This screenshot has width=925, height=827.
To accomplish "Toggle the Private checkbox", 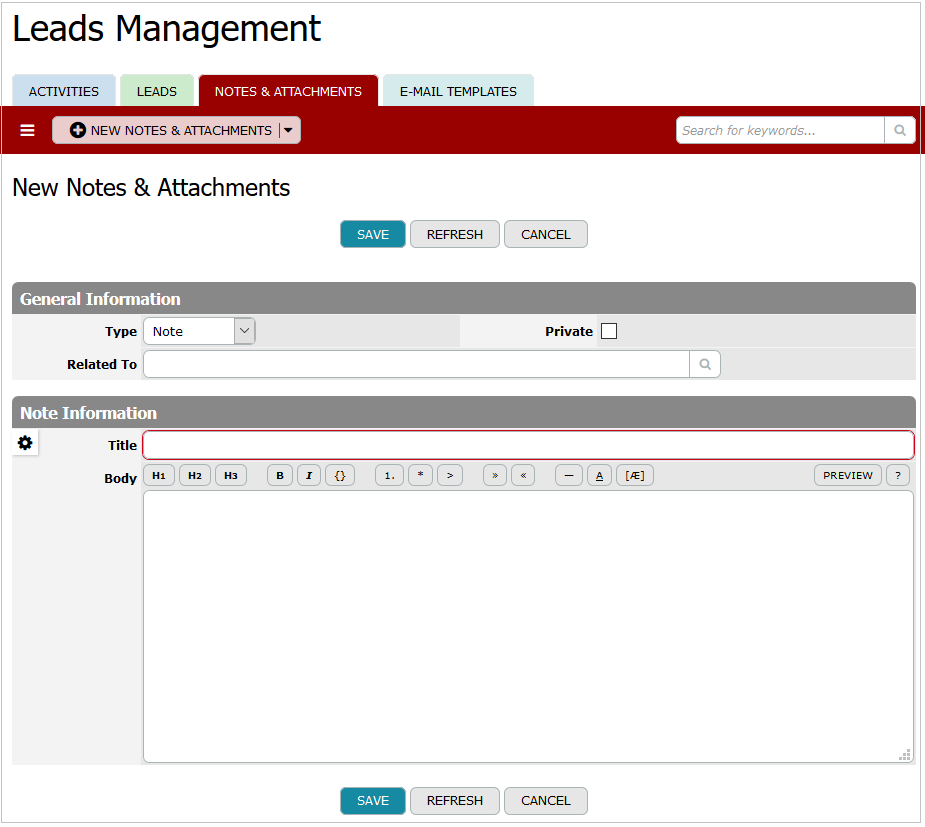I will point(609,332).
